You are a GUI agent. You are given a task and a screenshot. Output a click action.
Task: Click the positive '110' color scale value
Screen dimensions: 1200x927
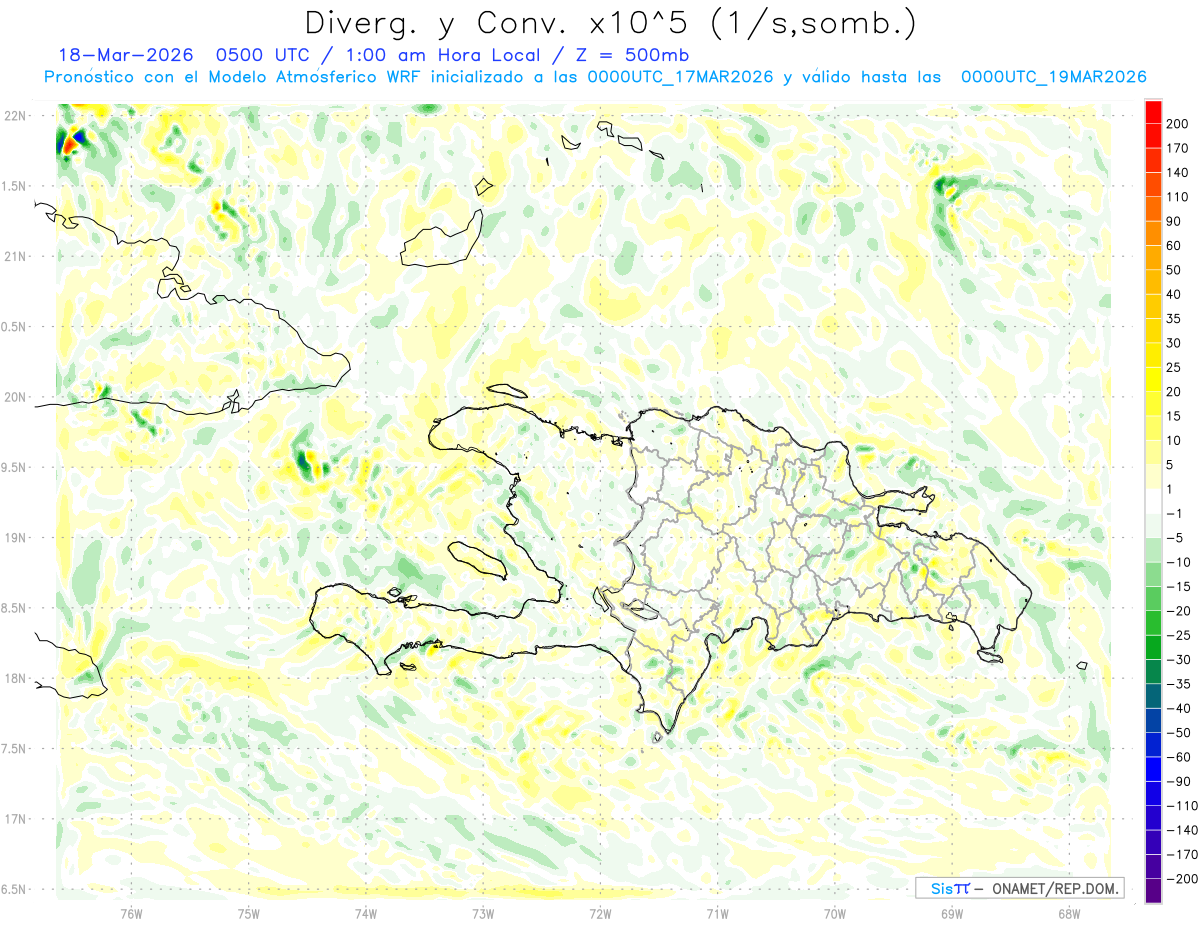(x=1177, y=197)
